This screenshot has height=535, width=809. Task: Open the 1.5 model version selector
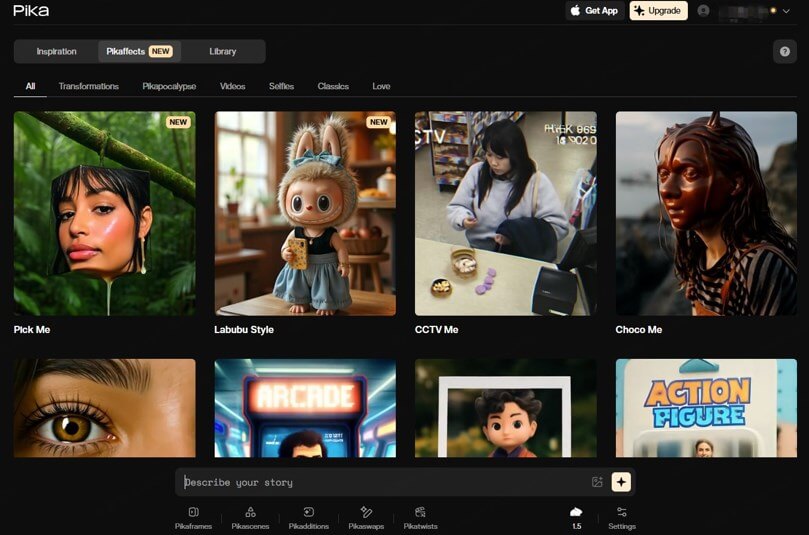coord(576,517)
